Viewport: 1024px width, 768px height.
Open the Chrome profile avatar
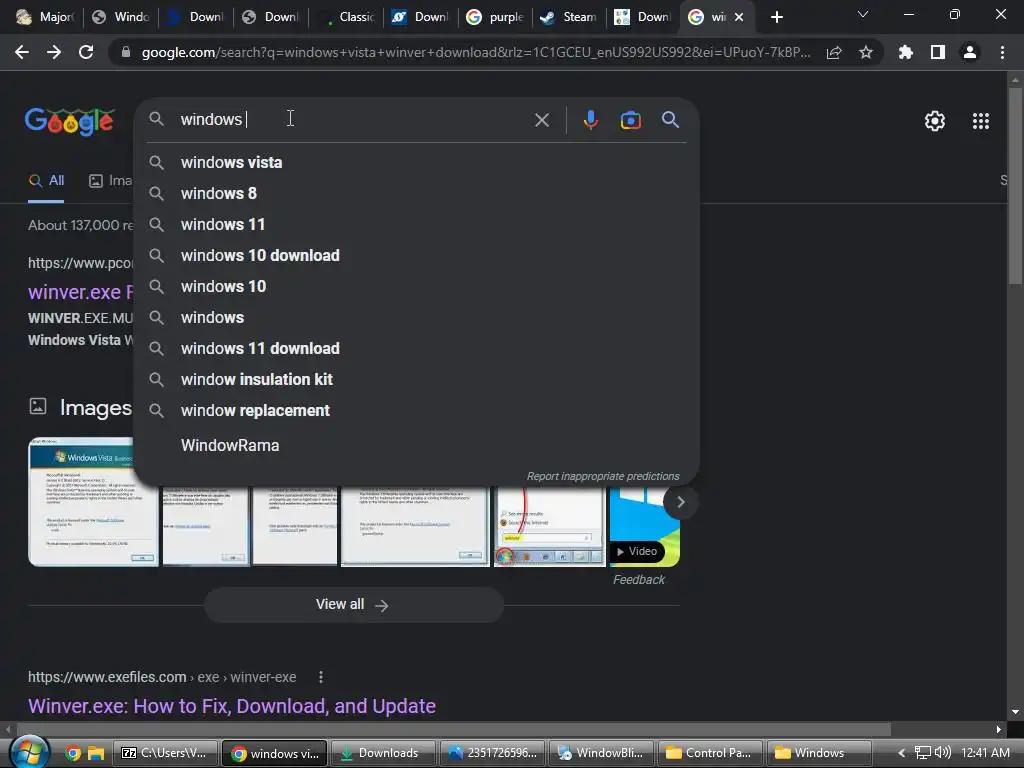970,52
